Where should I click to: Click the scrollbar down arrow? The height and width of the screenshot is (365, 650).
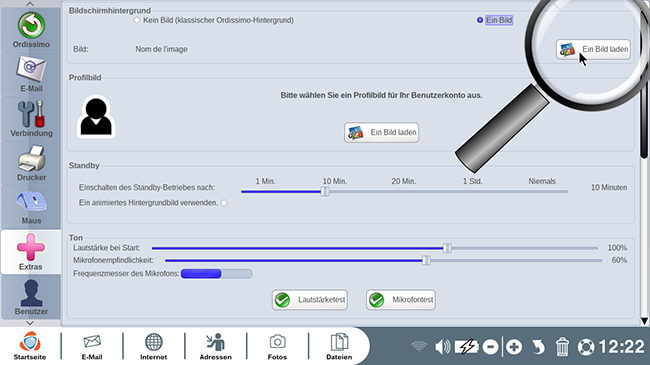click(644, 321)
